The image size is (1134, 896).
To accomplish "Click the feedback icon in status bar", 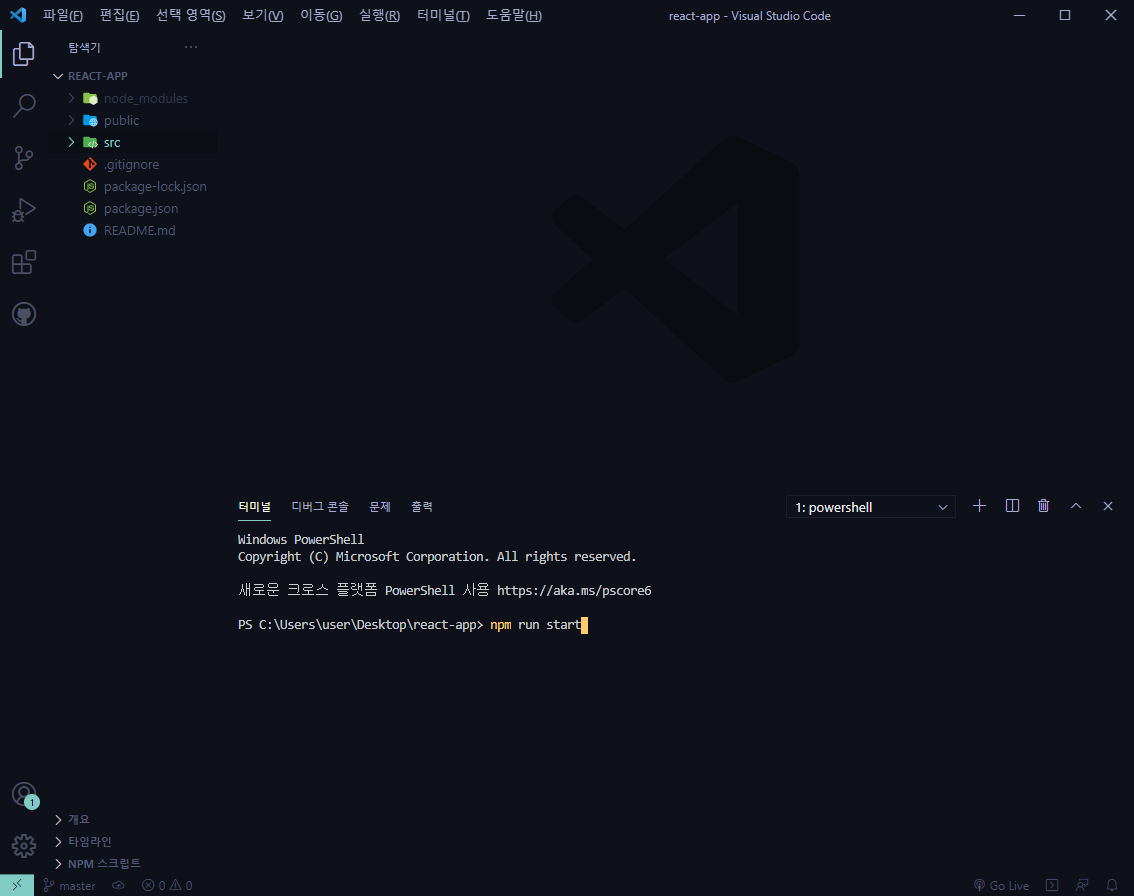I will [1082, 885].
